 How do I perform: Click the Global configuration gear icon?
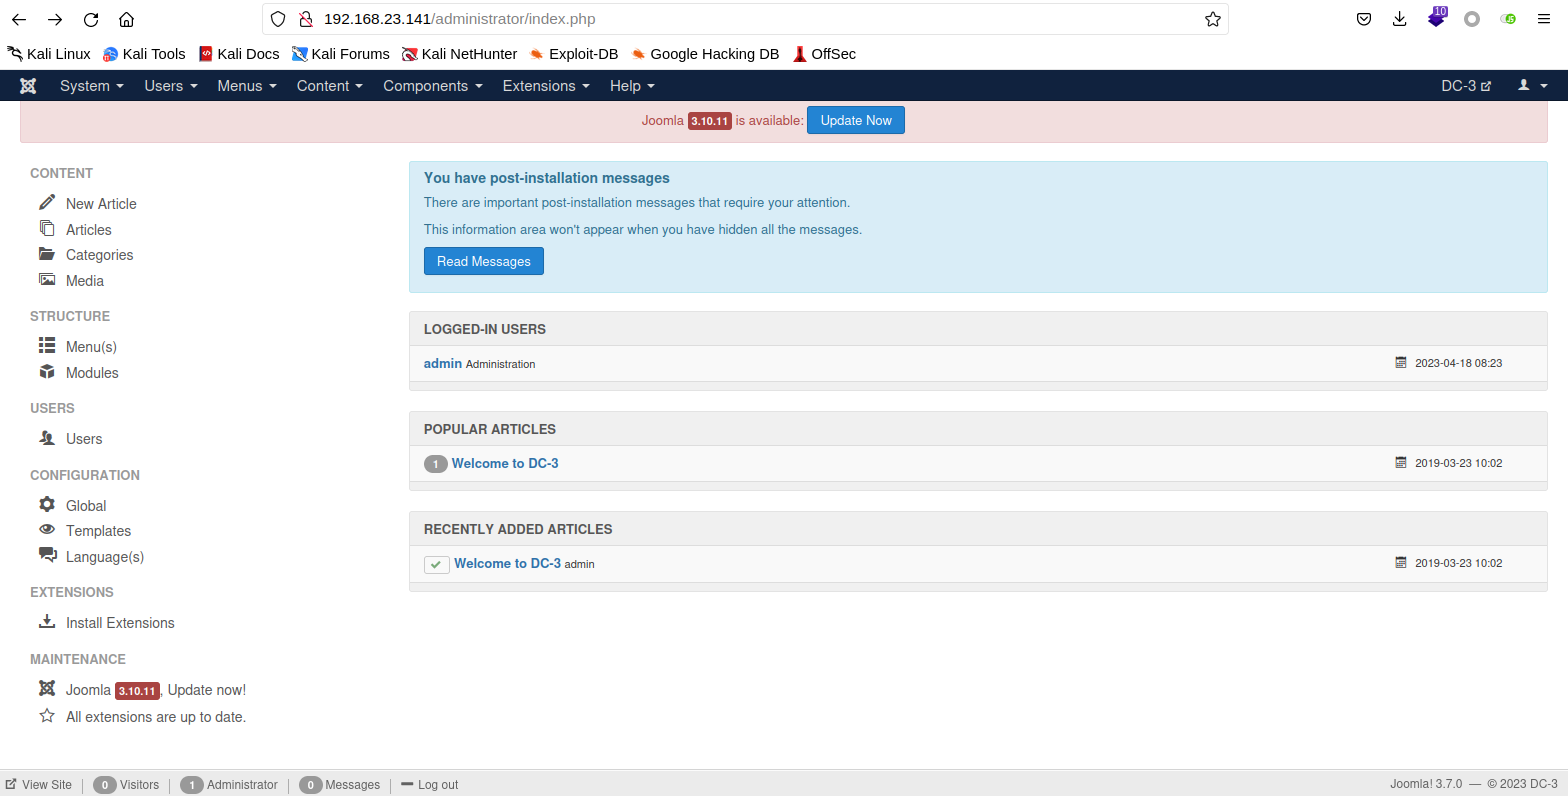(47, 504)
